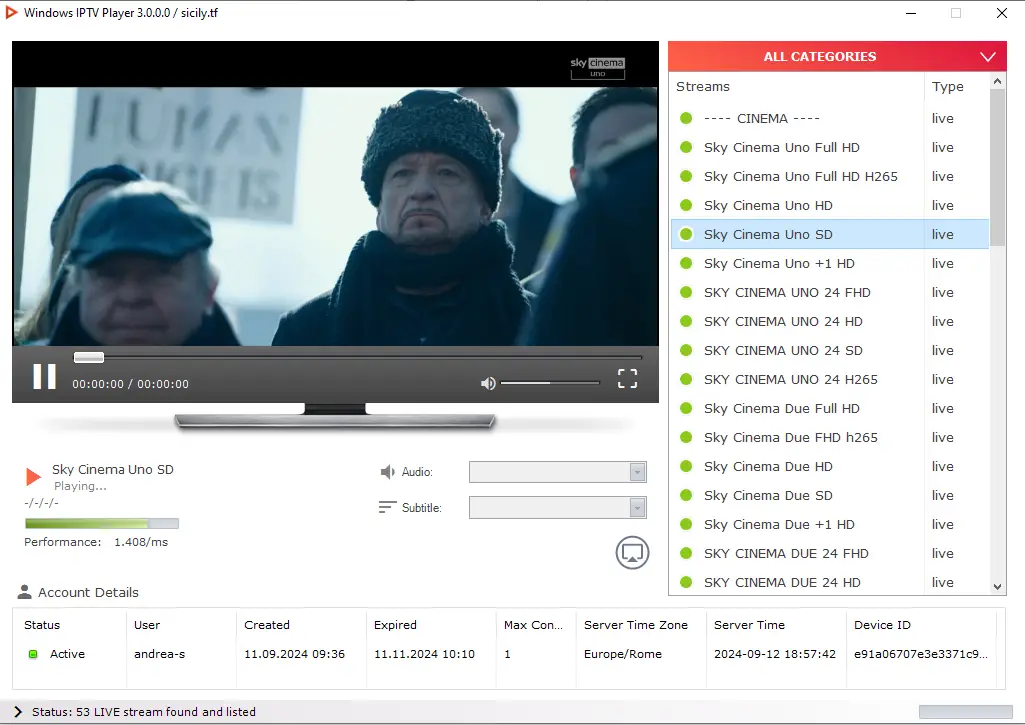This screenshot has height=725, width=1025.
Task: Click the green status dot of Sky Cinema Uno HD
Action: 686,205
